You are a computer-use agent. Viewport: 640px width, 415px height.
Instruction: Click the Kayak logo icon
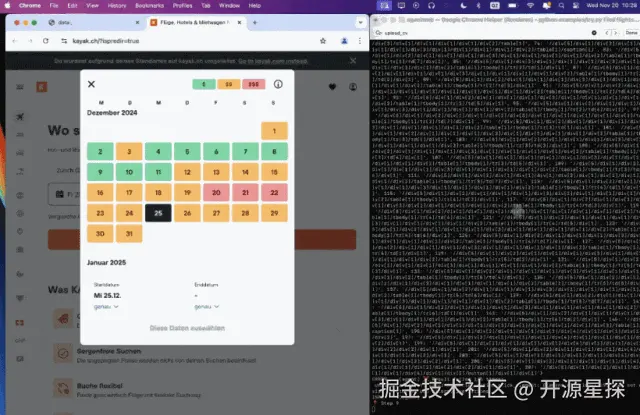tap(42, 87)
